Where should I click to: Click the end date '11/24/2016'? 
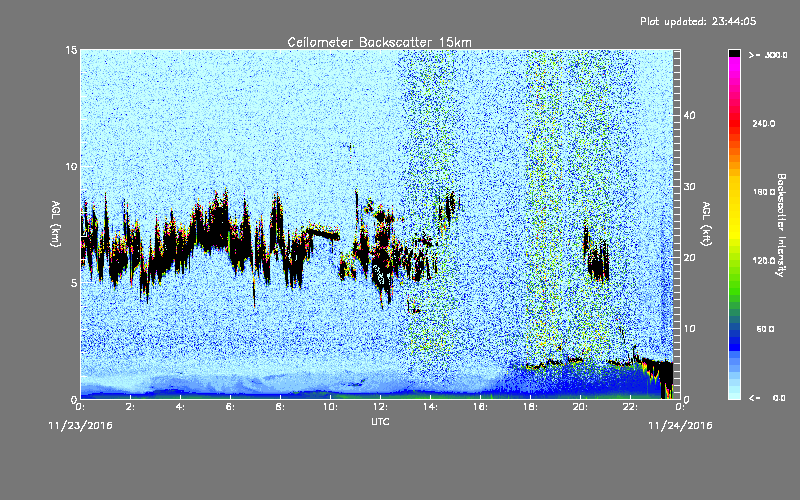point(680,426)
